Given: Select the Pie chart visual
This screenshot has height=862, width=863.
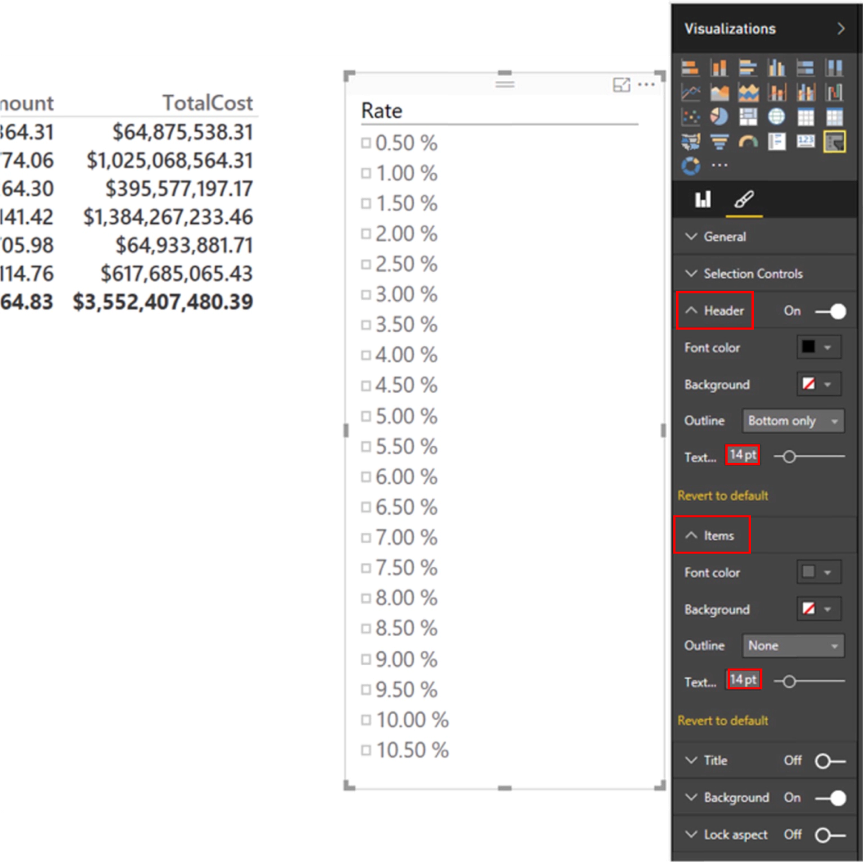Looking at the screenshot, I should (719, 117).
